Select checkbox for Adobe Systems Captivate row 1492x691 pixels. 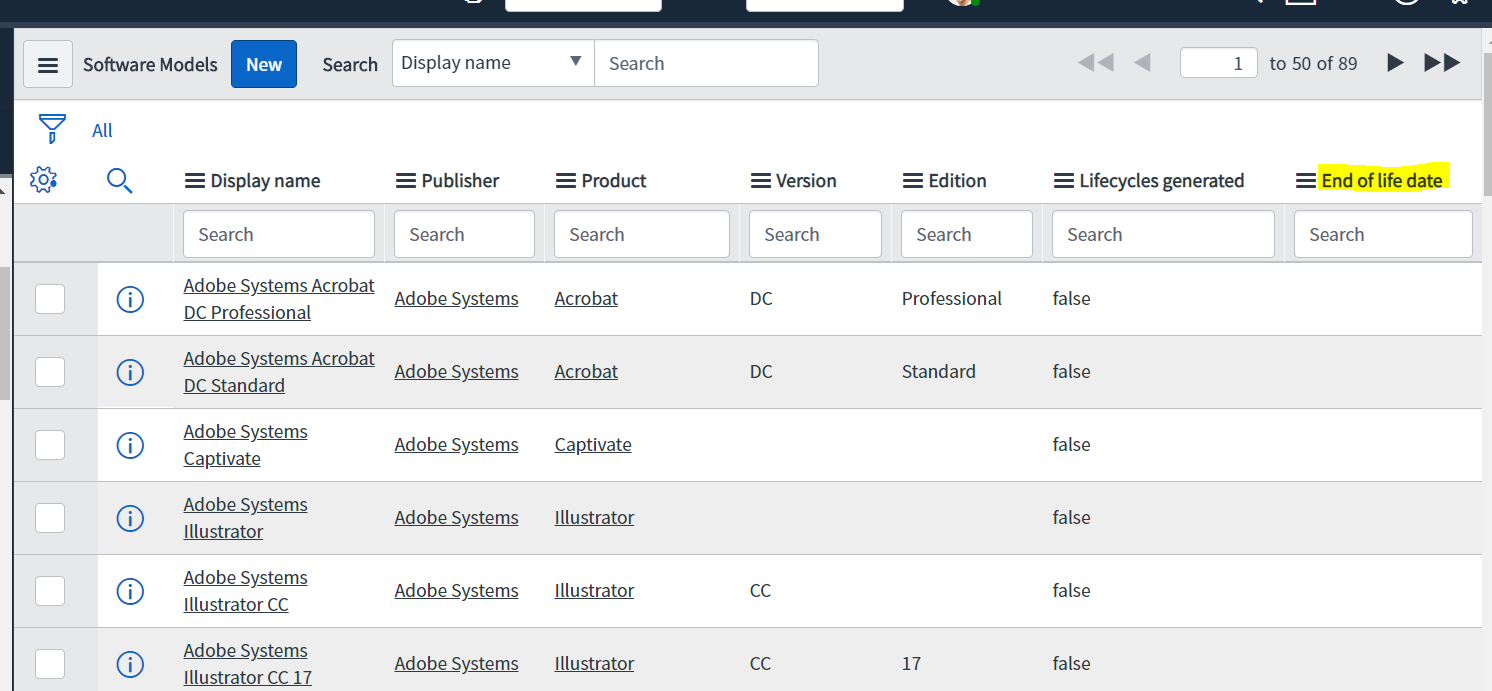coord(50,445)
